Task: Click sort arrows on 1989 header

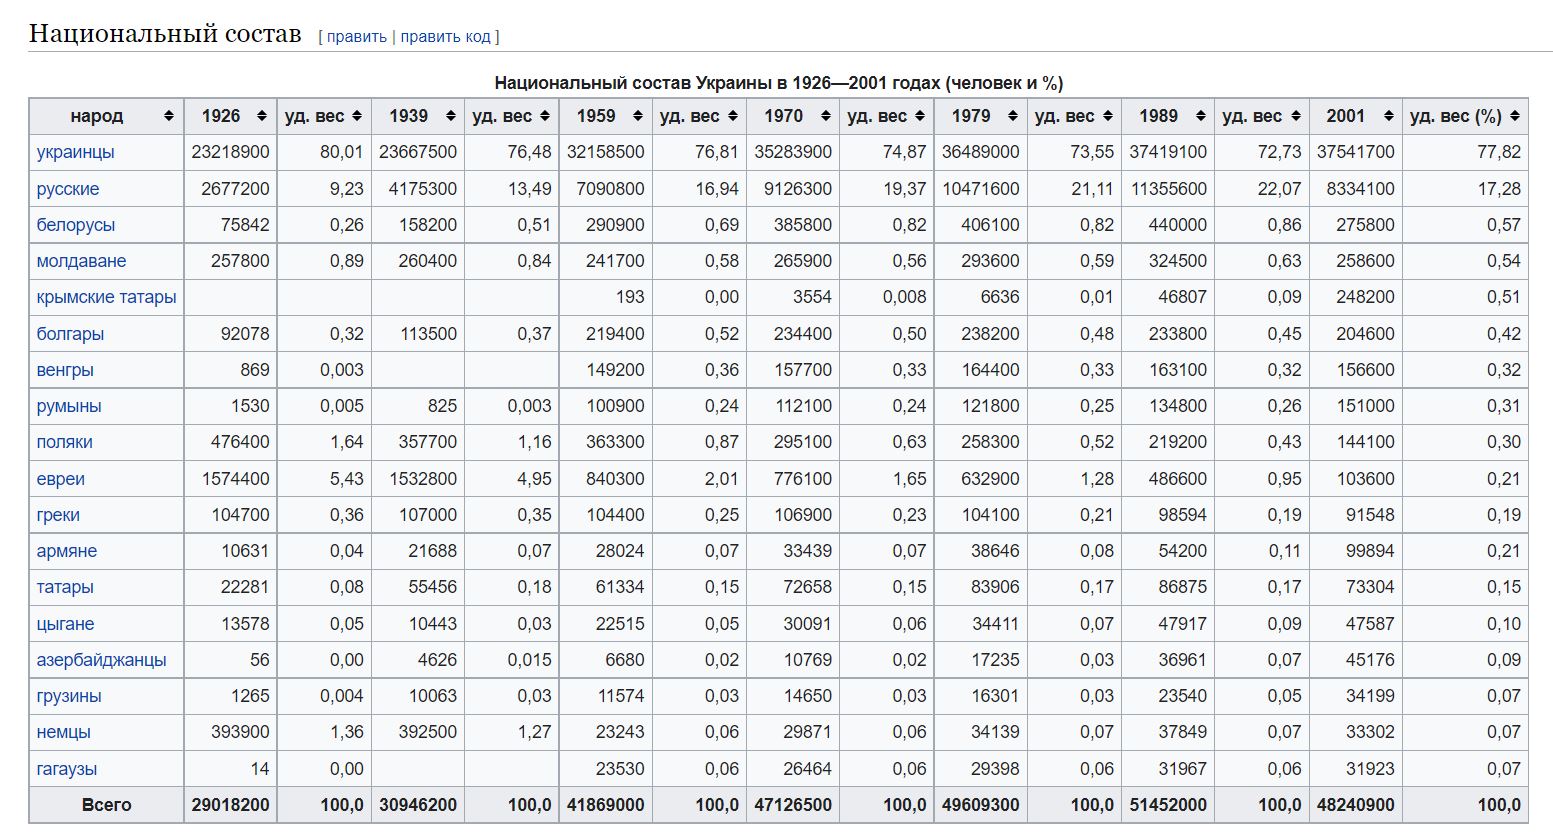Action: 1200,116
